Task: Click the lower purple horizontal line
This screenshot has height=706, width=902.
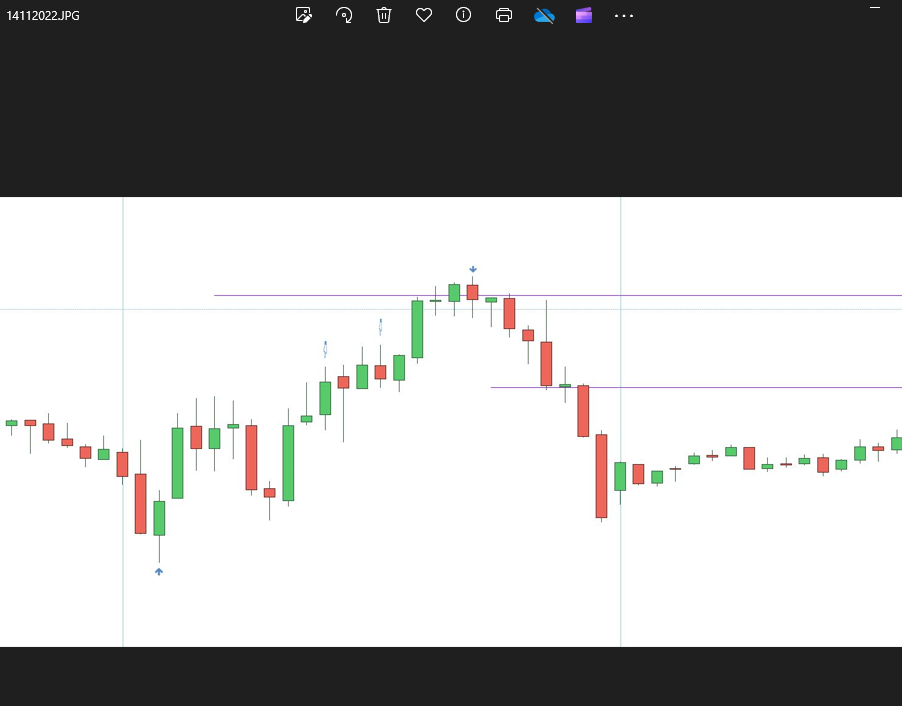Action: point(750,387)
